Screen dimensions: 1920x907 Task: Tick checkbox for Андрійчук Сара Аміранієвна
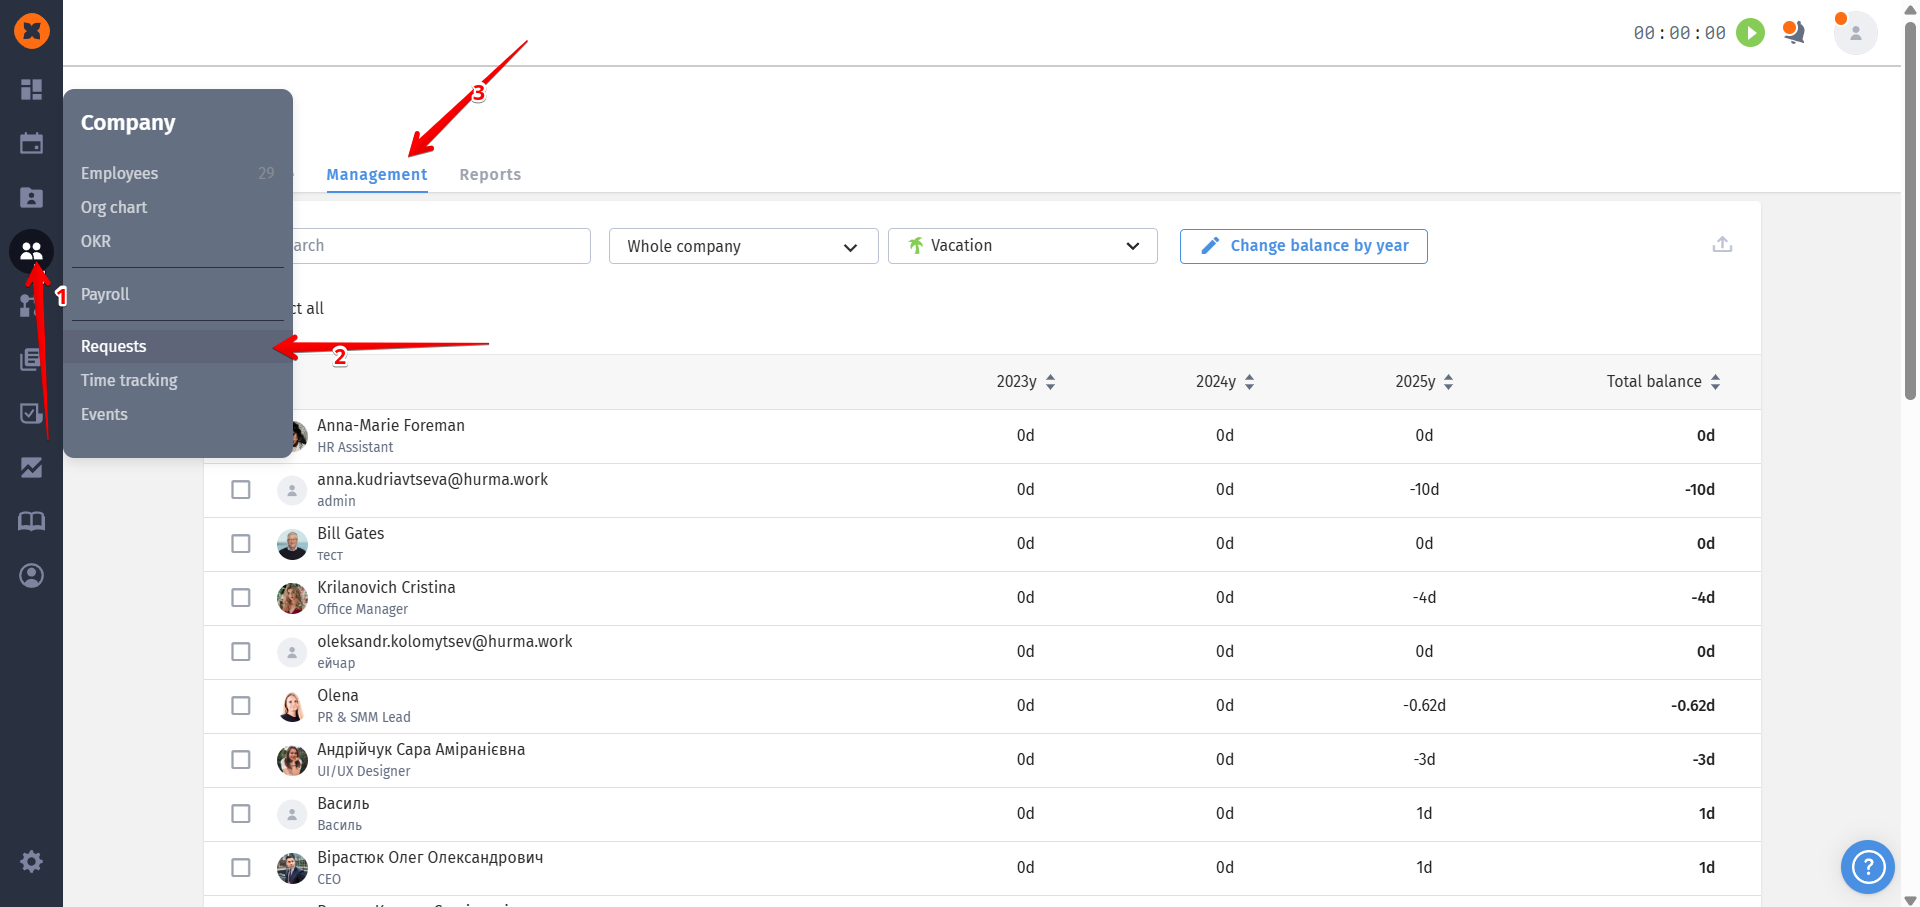coord(241,760)
